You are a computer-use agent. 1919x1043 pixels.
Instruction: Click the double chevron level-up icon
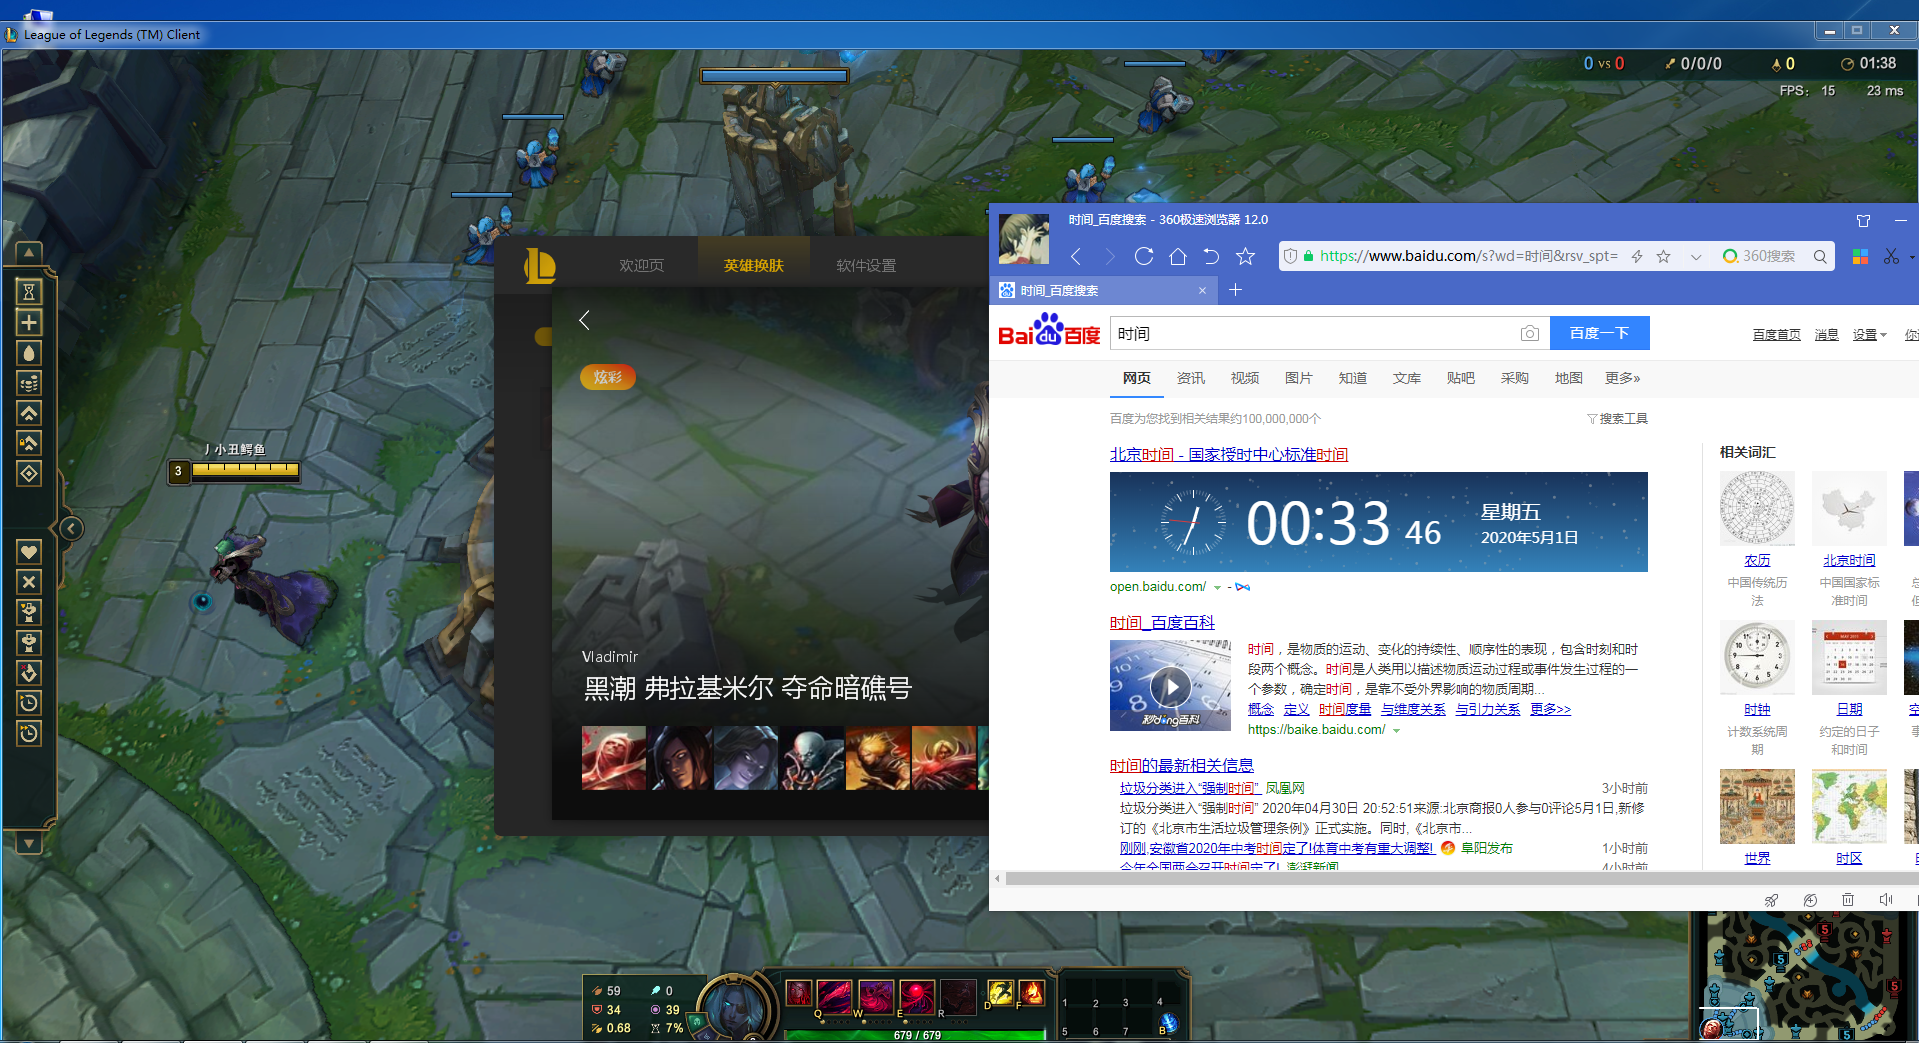pyautogui.click(x=29, y=412)
